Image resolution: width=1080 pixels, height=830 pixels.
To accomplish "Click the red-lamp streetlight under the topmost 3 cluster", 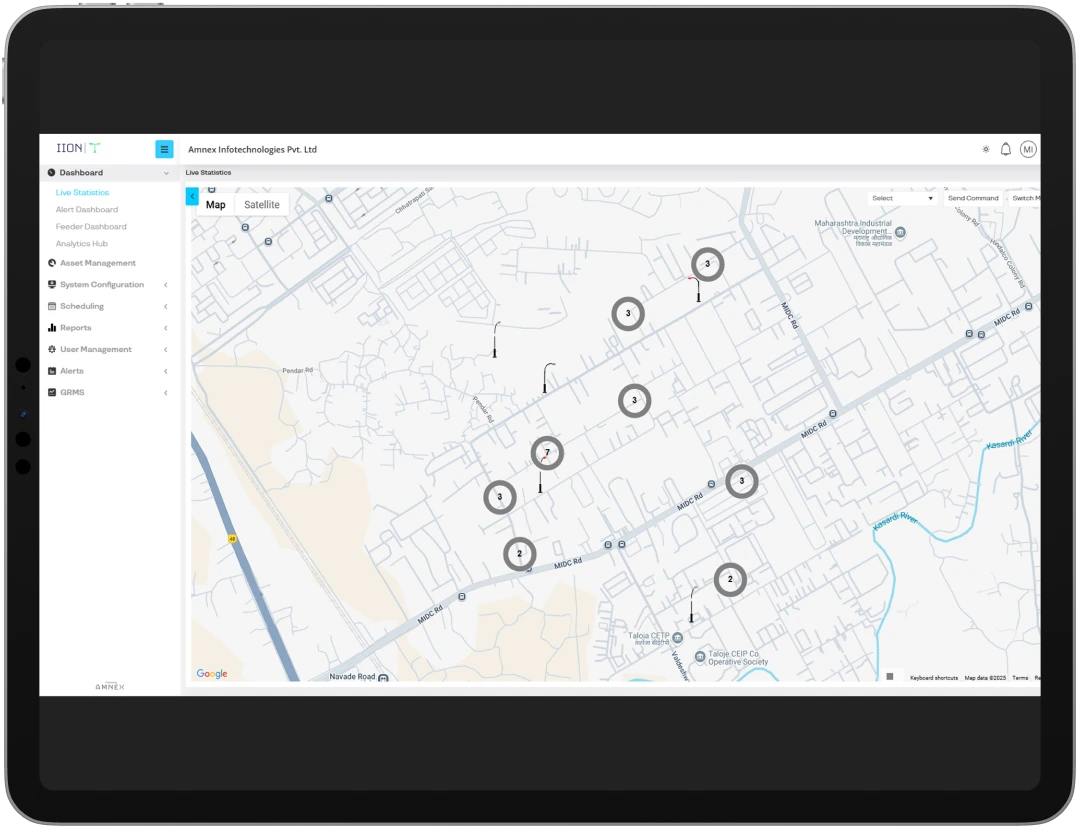I will [x=695, y=289].
